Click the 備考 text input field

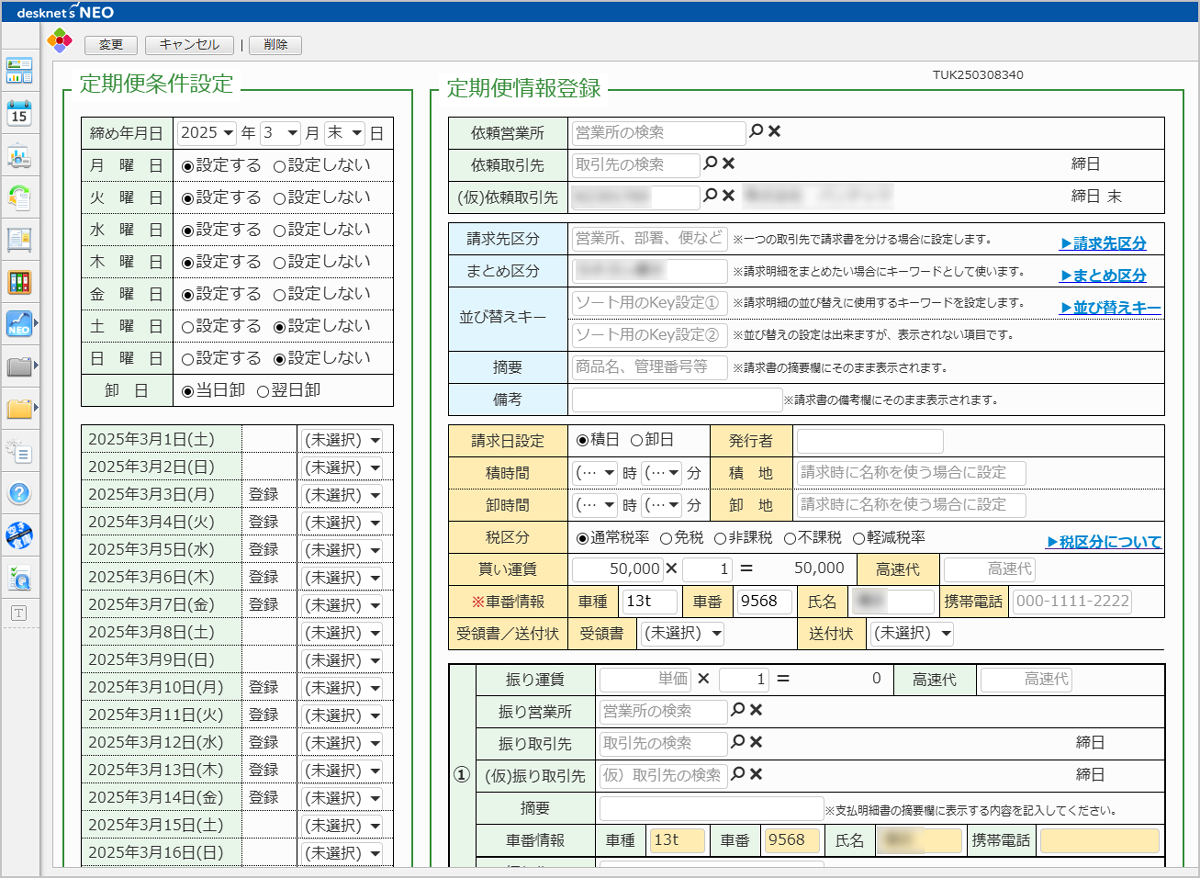pos(675,399)
